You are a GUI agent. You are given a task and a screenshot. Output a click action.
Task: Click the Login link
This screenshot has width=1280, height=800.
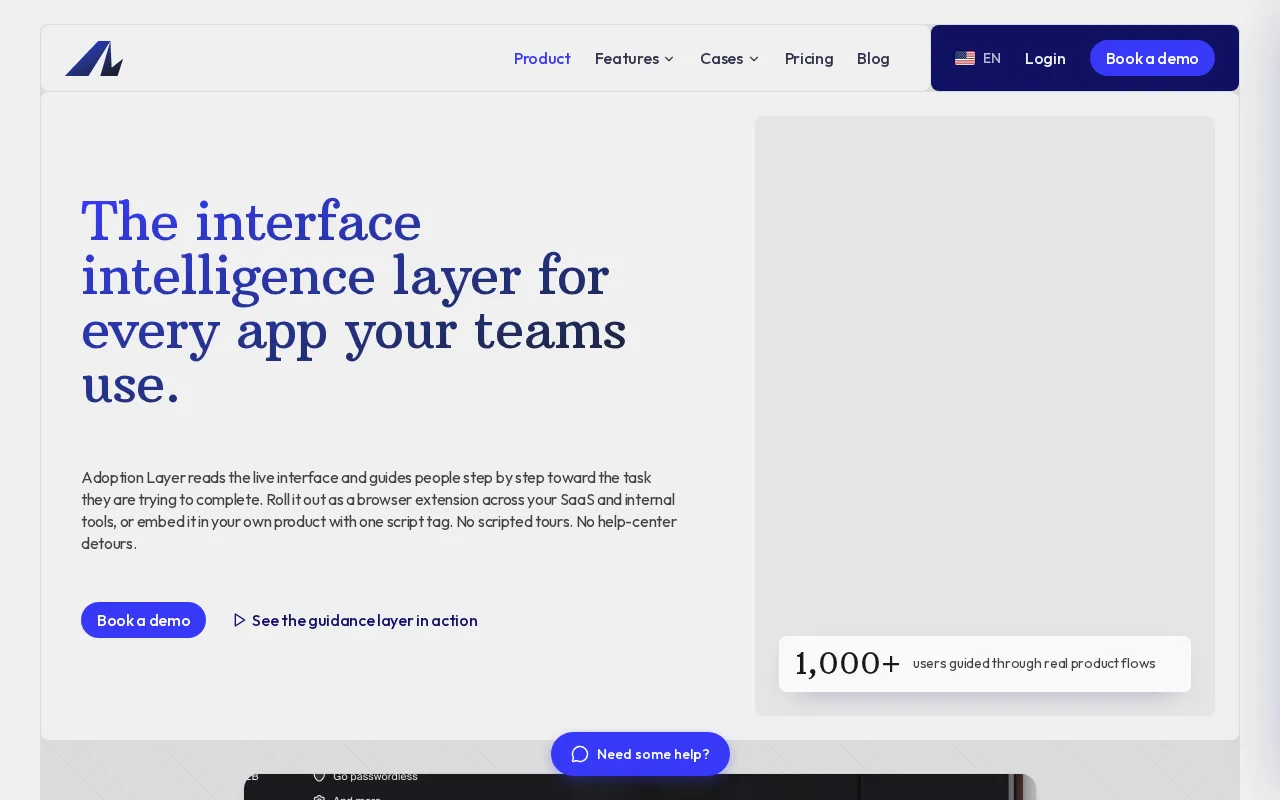1045,58
